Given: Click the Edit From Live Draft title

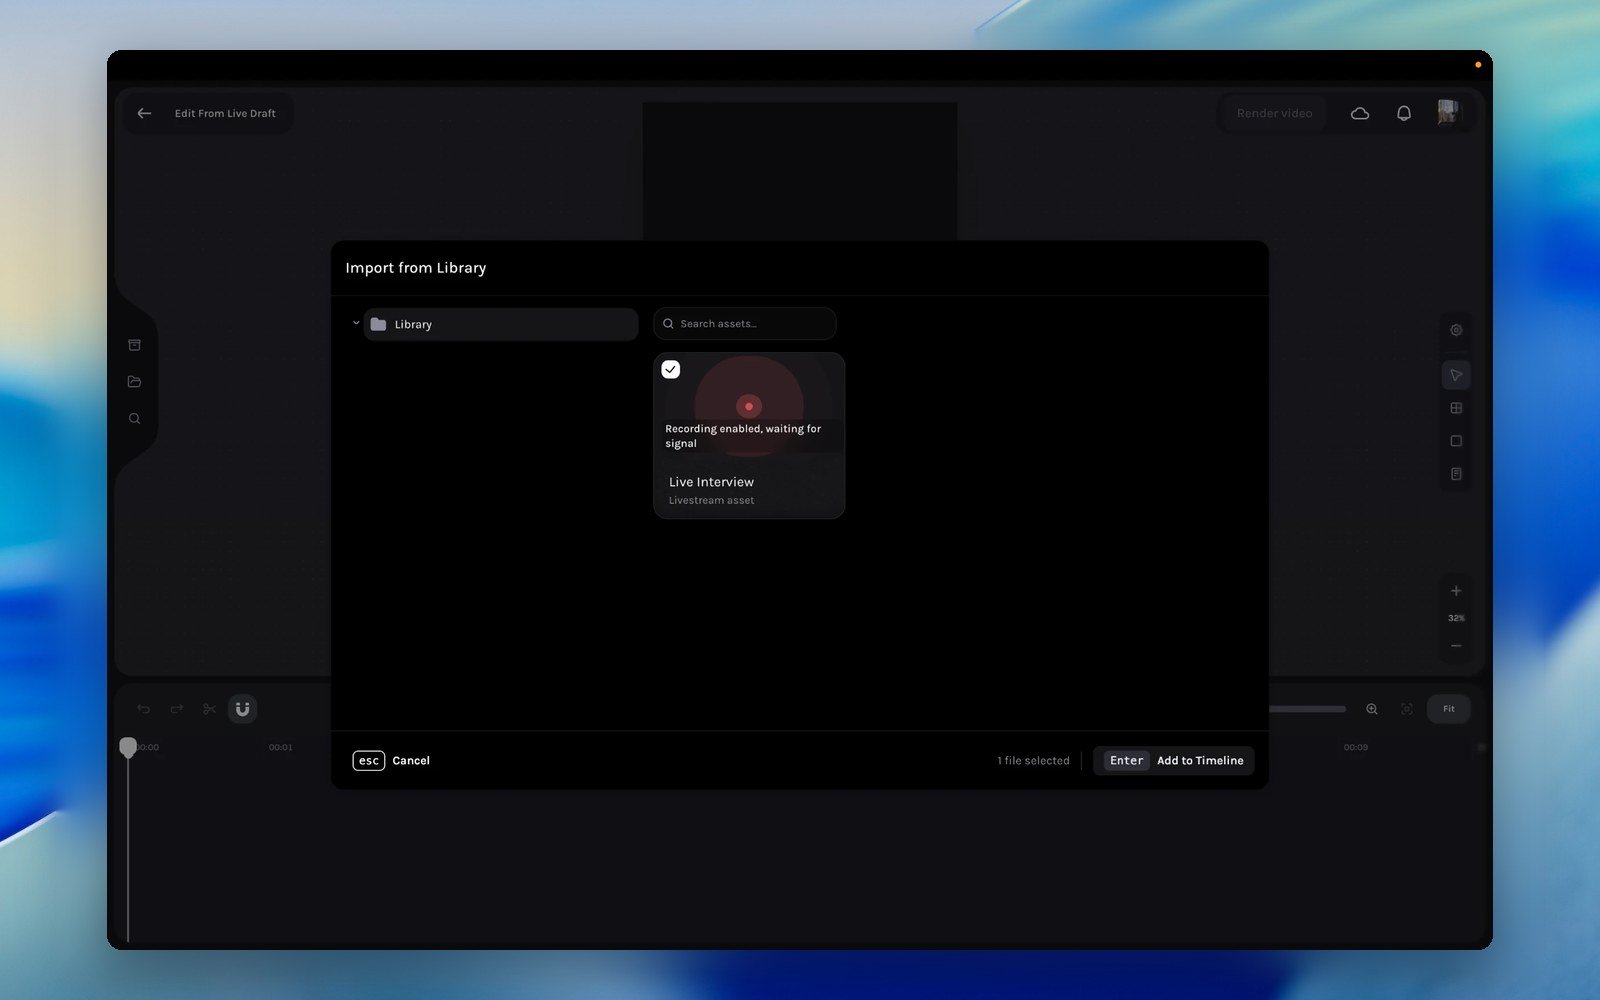Looking at the screenshot, I should (225, 113).
